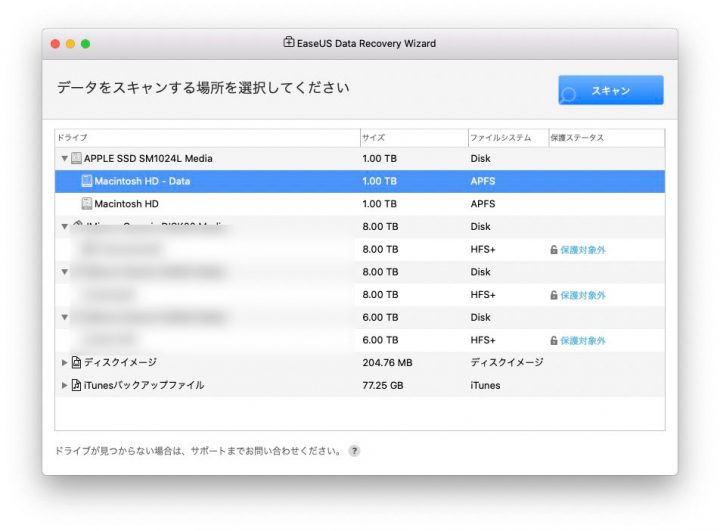Sort by the ドライブ column header
Screen dimensions: 720x531
207,137
